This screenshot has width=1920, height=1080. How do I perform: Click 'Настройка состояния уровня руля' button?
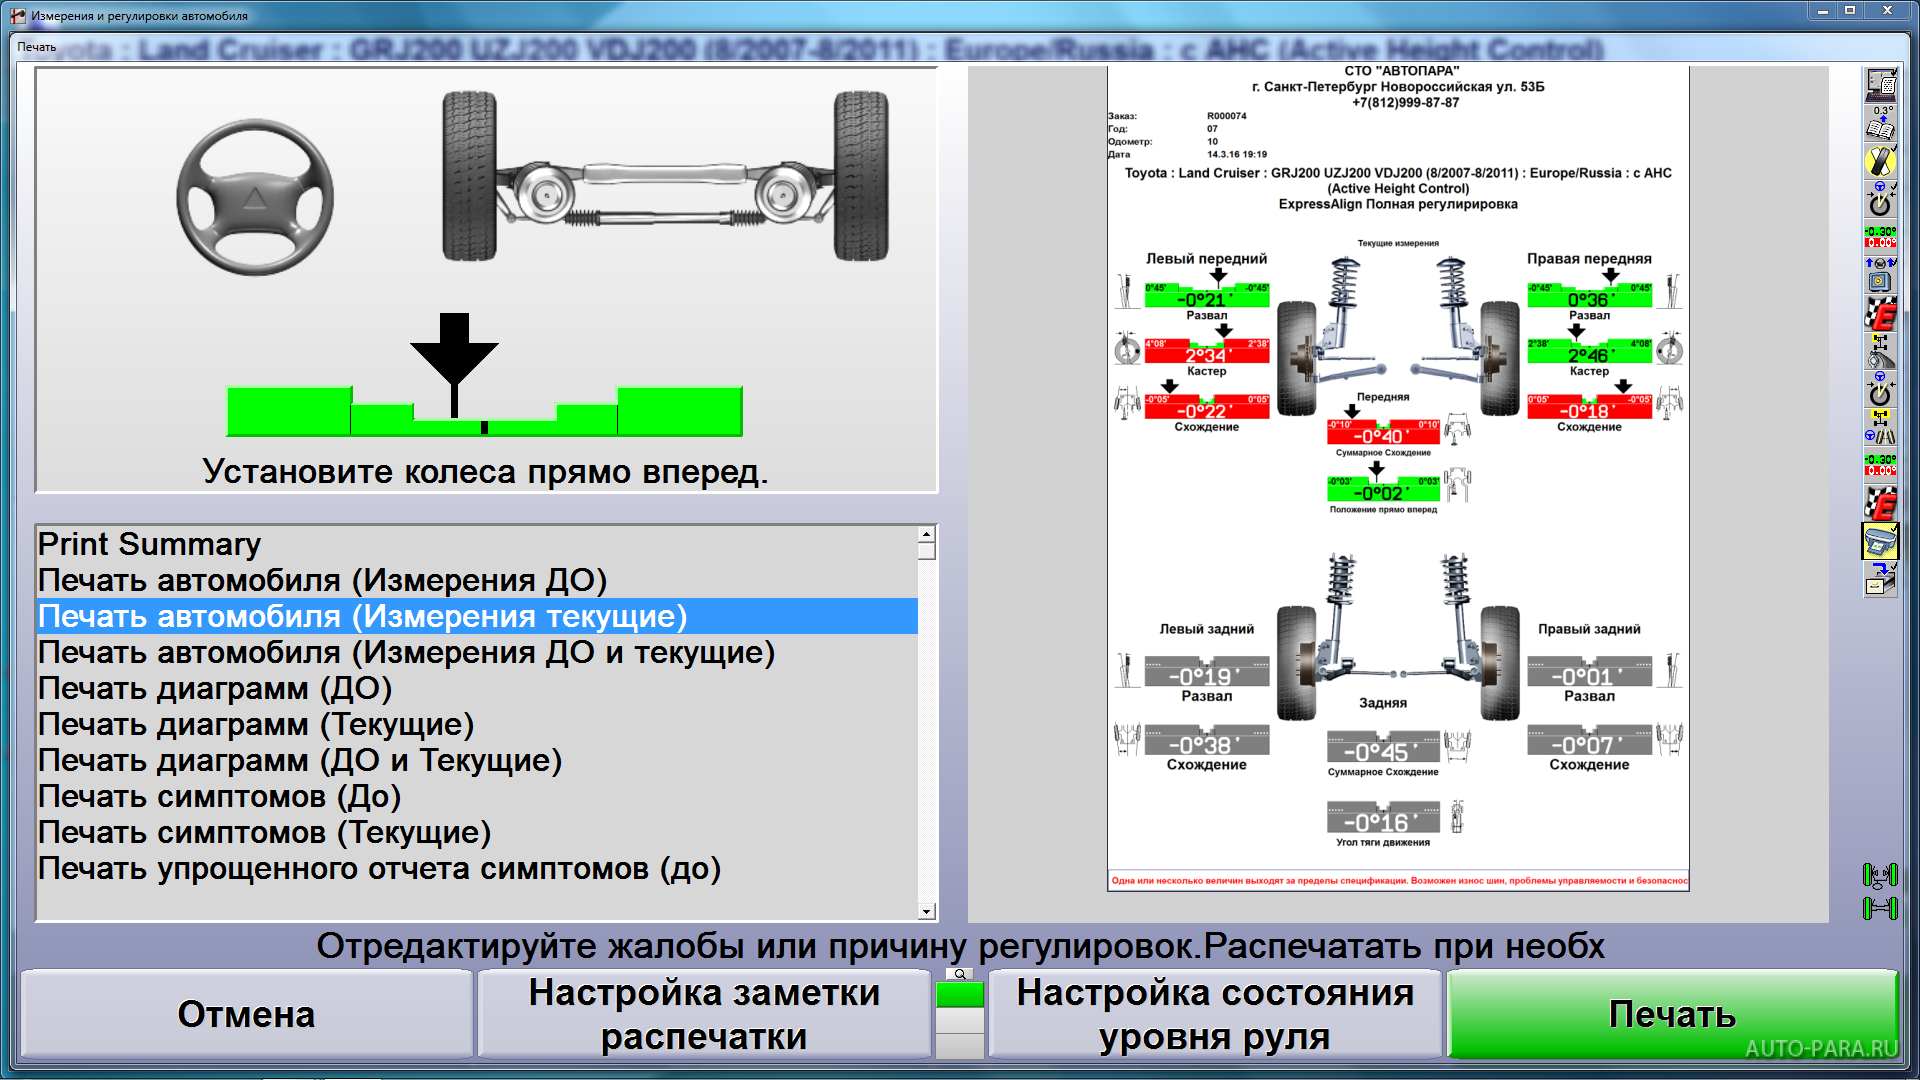pos(1215,1014)
